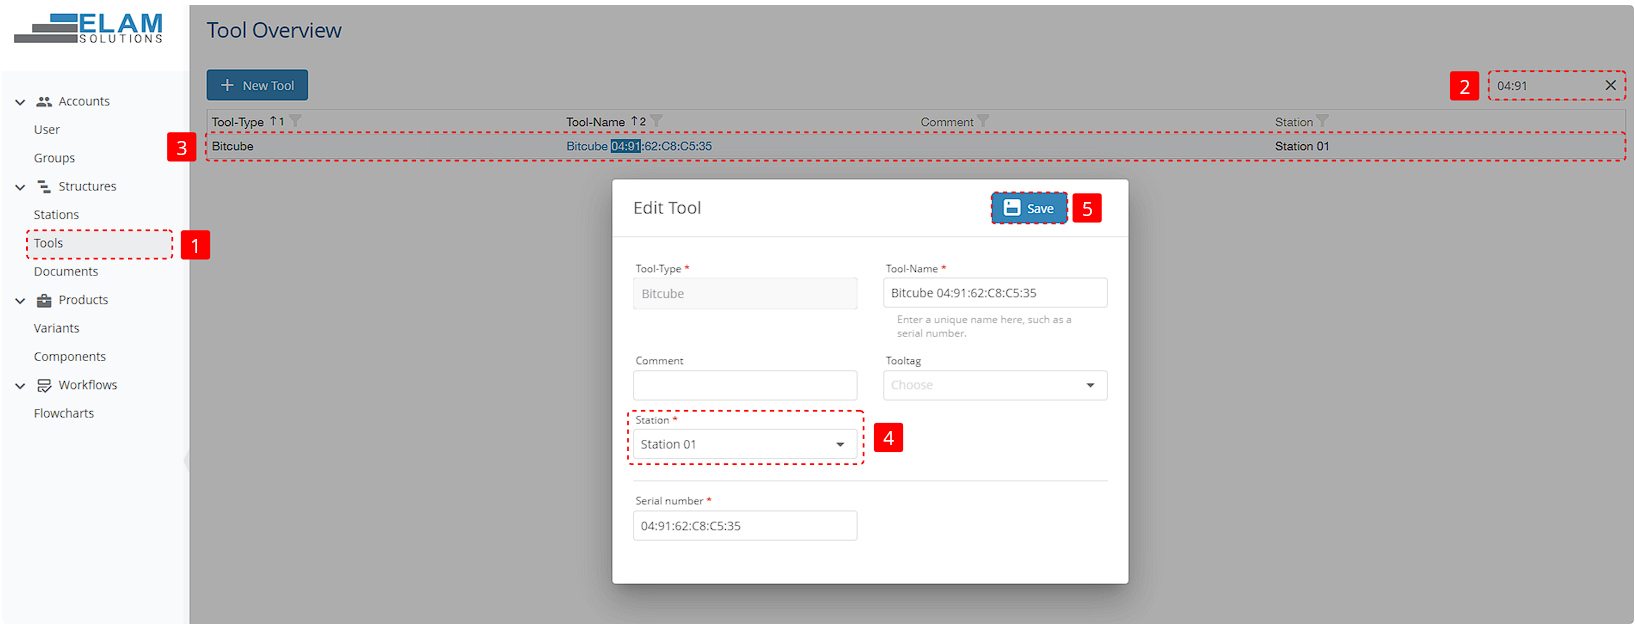Go to Variants in the sidebar

coord(56,328)
